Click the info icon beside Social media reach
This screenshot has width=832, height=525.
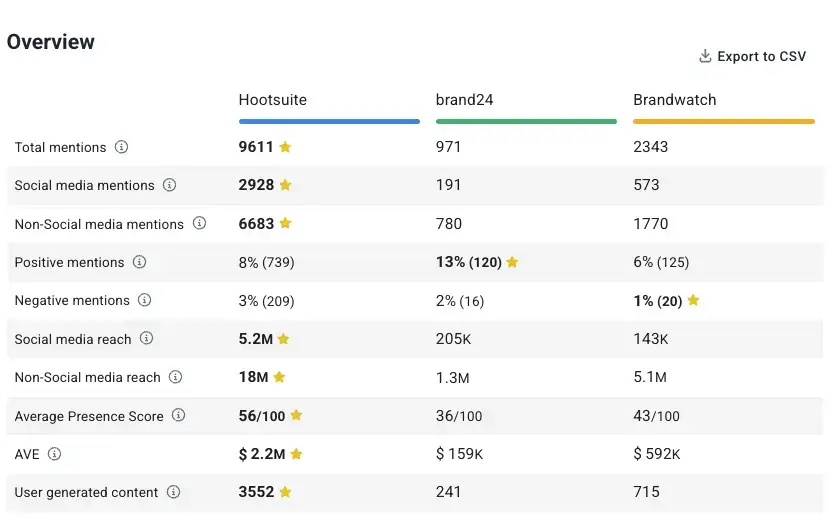pos(146,339)
